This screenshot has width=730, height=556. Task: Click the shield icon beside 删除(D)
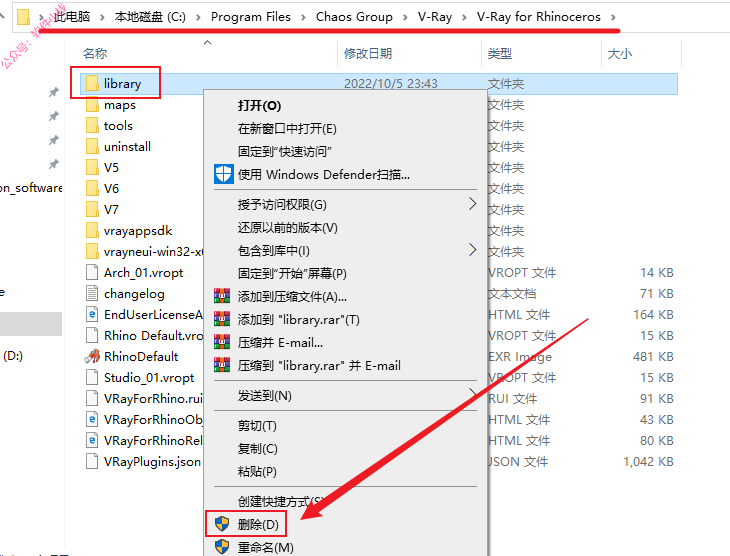(x=222, y=524)
